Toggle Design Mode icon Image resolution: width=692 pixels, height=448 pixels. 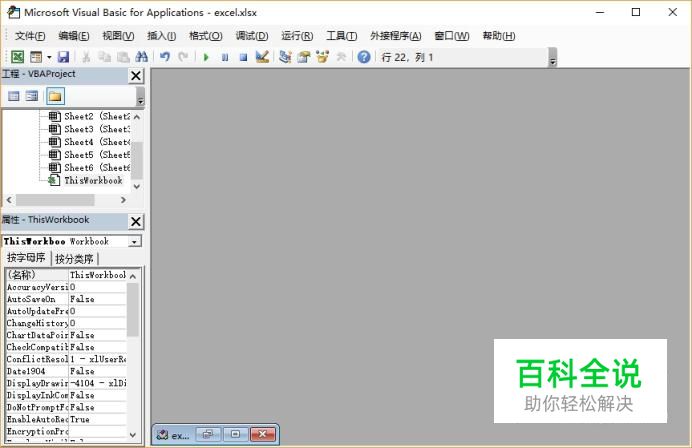262,57
